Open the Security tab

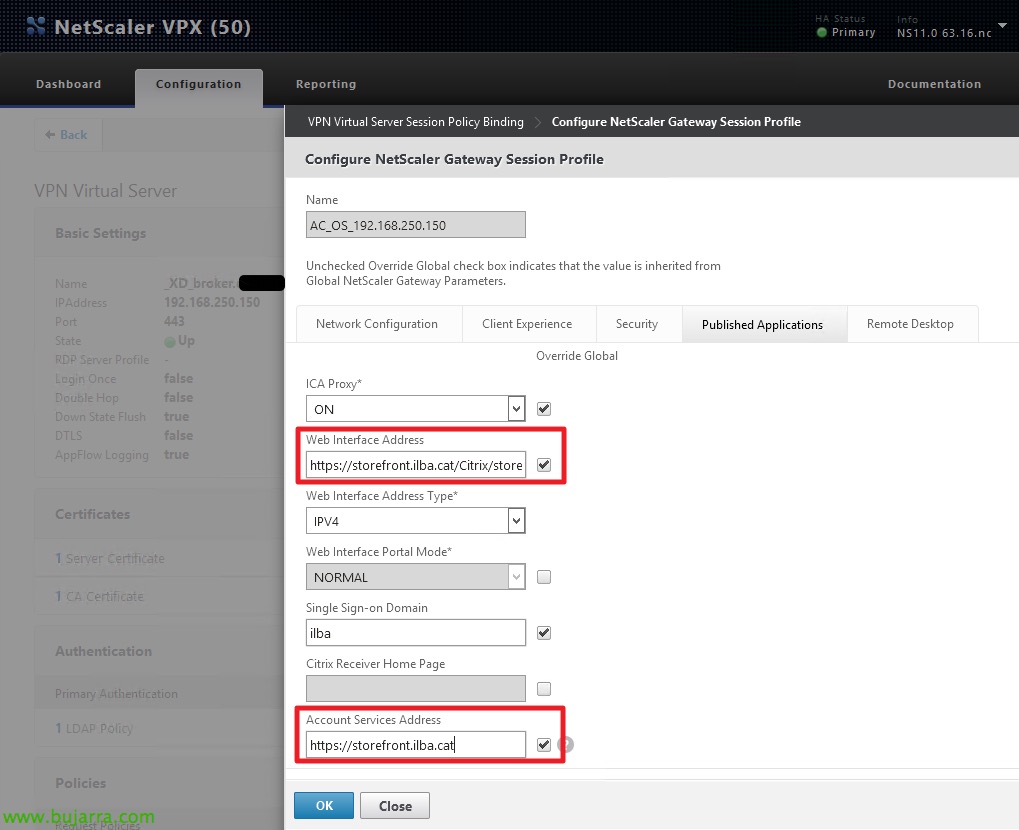coord(637,324)
